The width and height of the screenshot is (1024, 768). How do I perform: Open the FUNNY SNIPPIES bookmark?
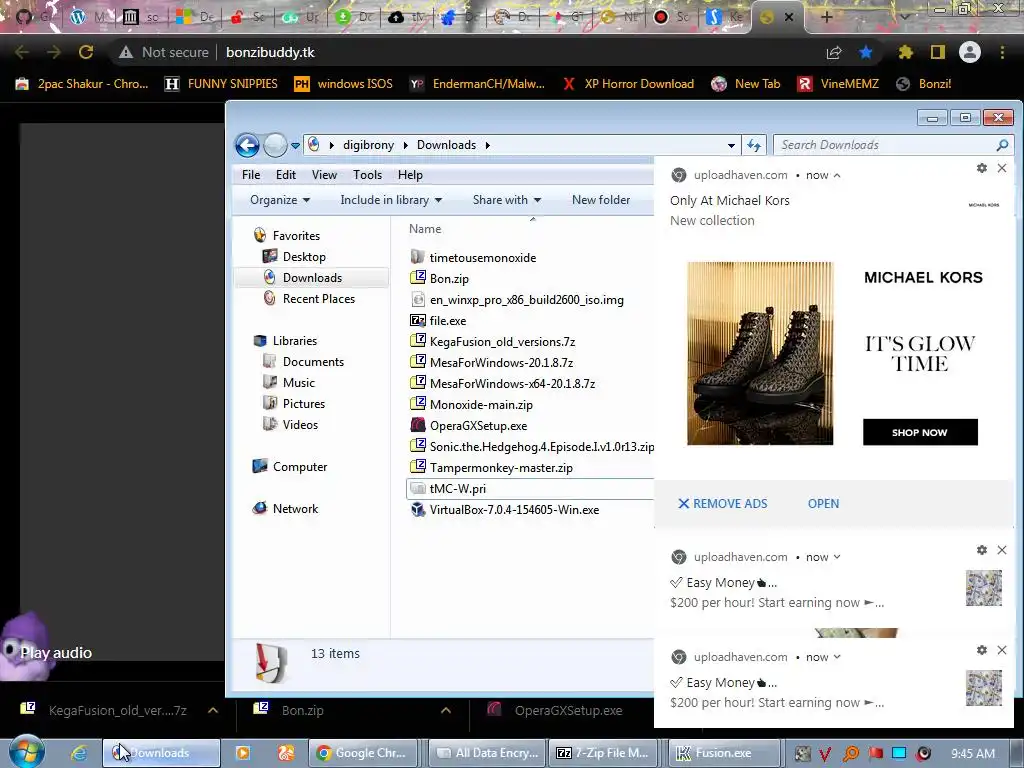(221, 84)
